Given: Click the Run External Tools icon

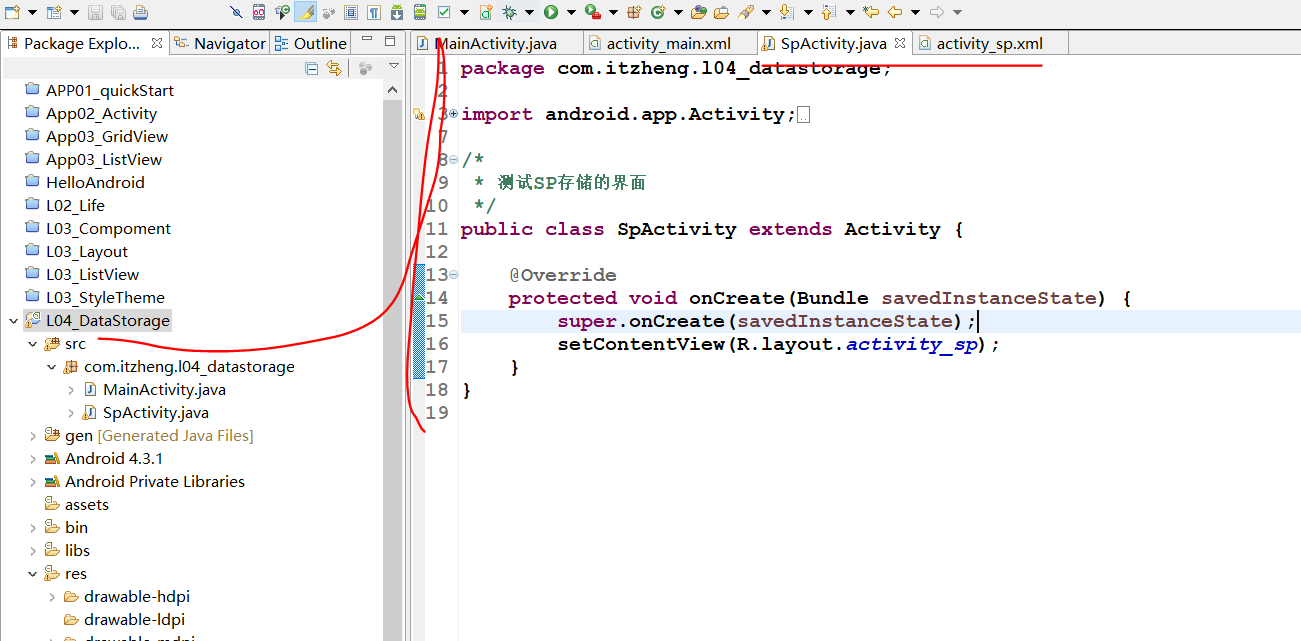Looking at the screenshot, I should (x=592, y=12).
